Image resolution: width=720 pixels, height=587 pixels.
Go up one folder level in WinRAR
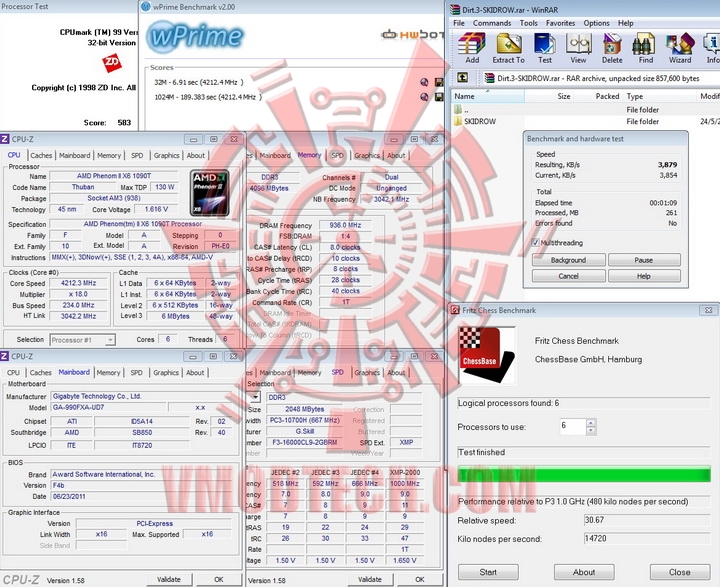point(462,78)
